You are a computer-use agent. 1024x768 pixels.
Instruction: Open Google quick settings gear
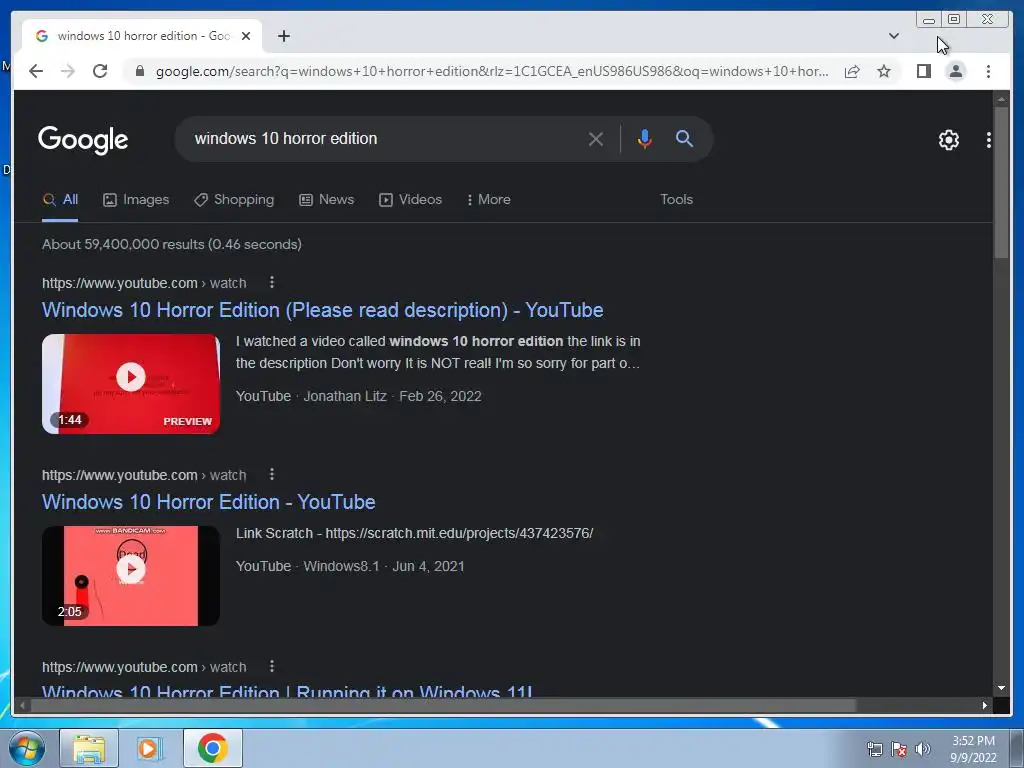pos(948,139)
